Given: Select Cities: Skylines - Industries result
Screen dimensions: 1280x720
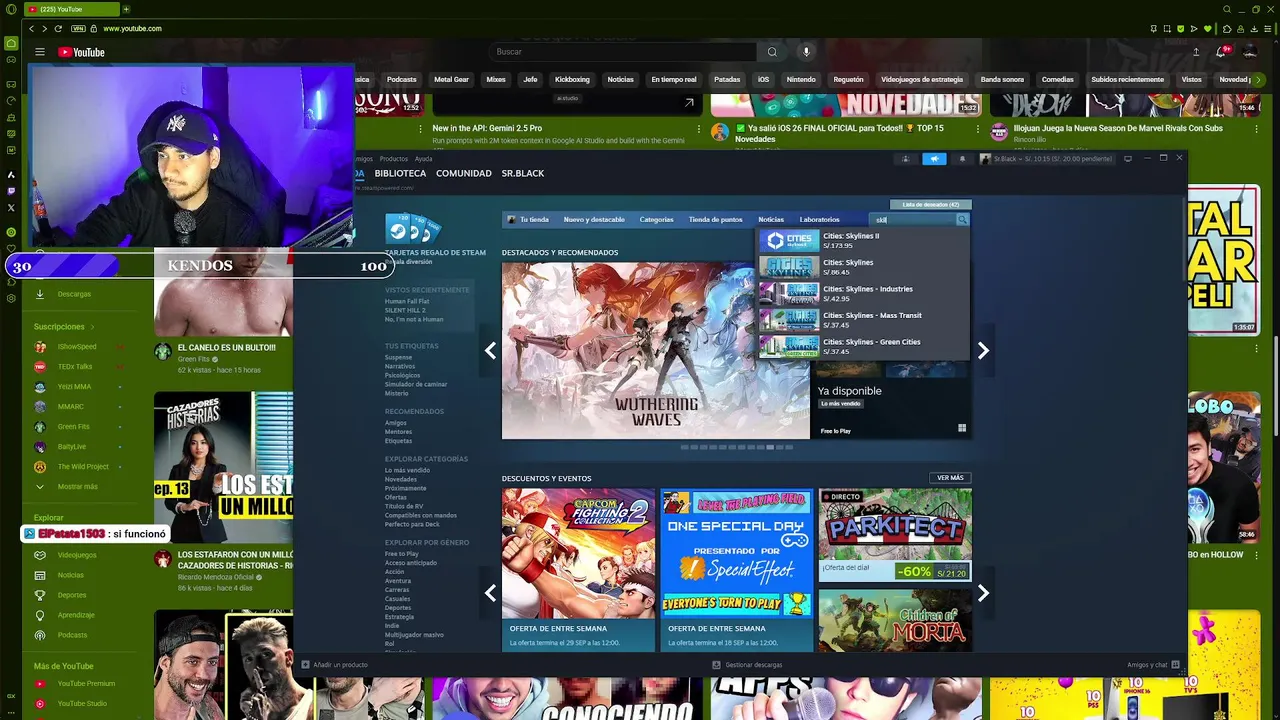Looking at the screenshot, I should tap(863, 293).
